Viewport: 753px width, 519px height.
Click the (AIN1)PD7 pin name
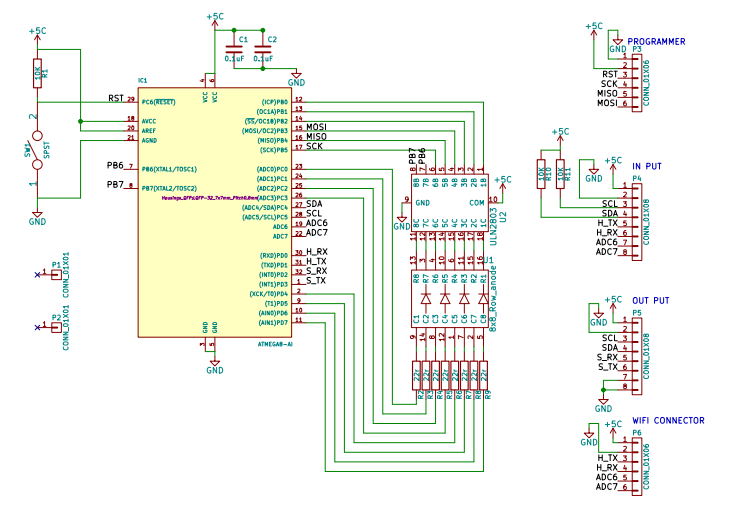pyautogui.click(x=273, y=323)
